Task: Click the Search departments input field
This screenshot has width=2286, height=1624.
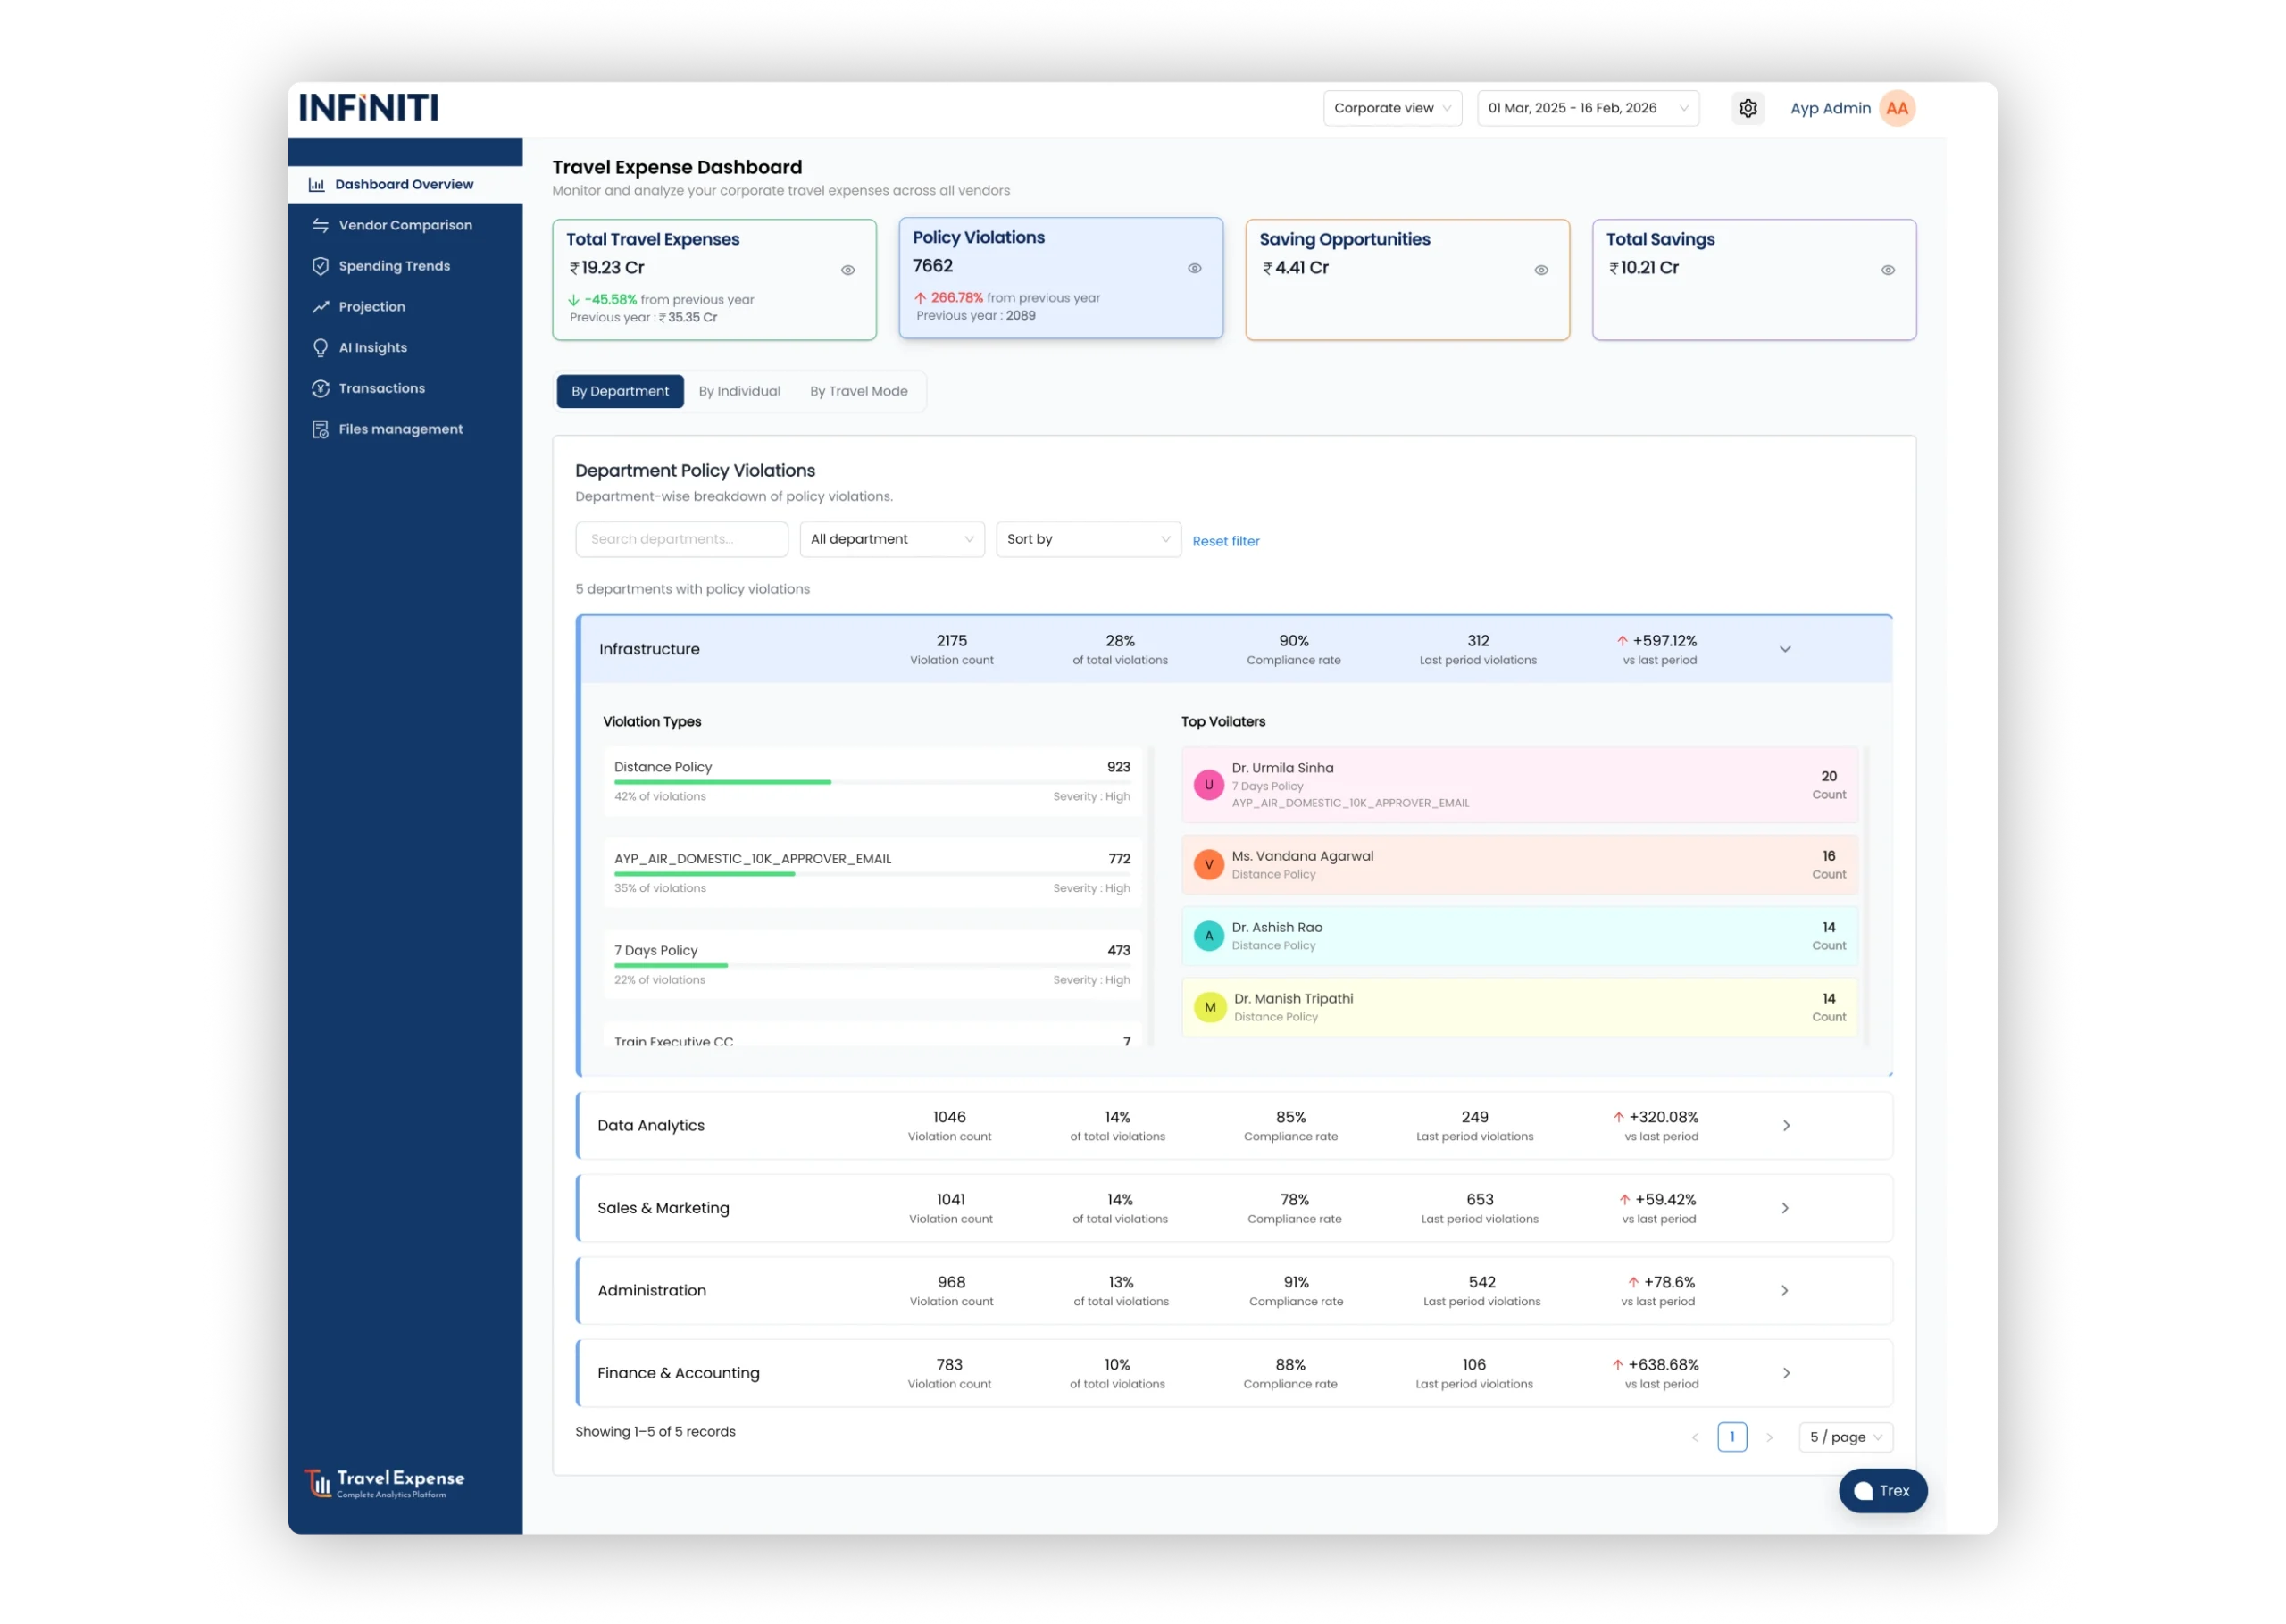Action: [x=681, y=539]
